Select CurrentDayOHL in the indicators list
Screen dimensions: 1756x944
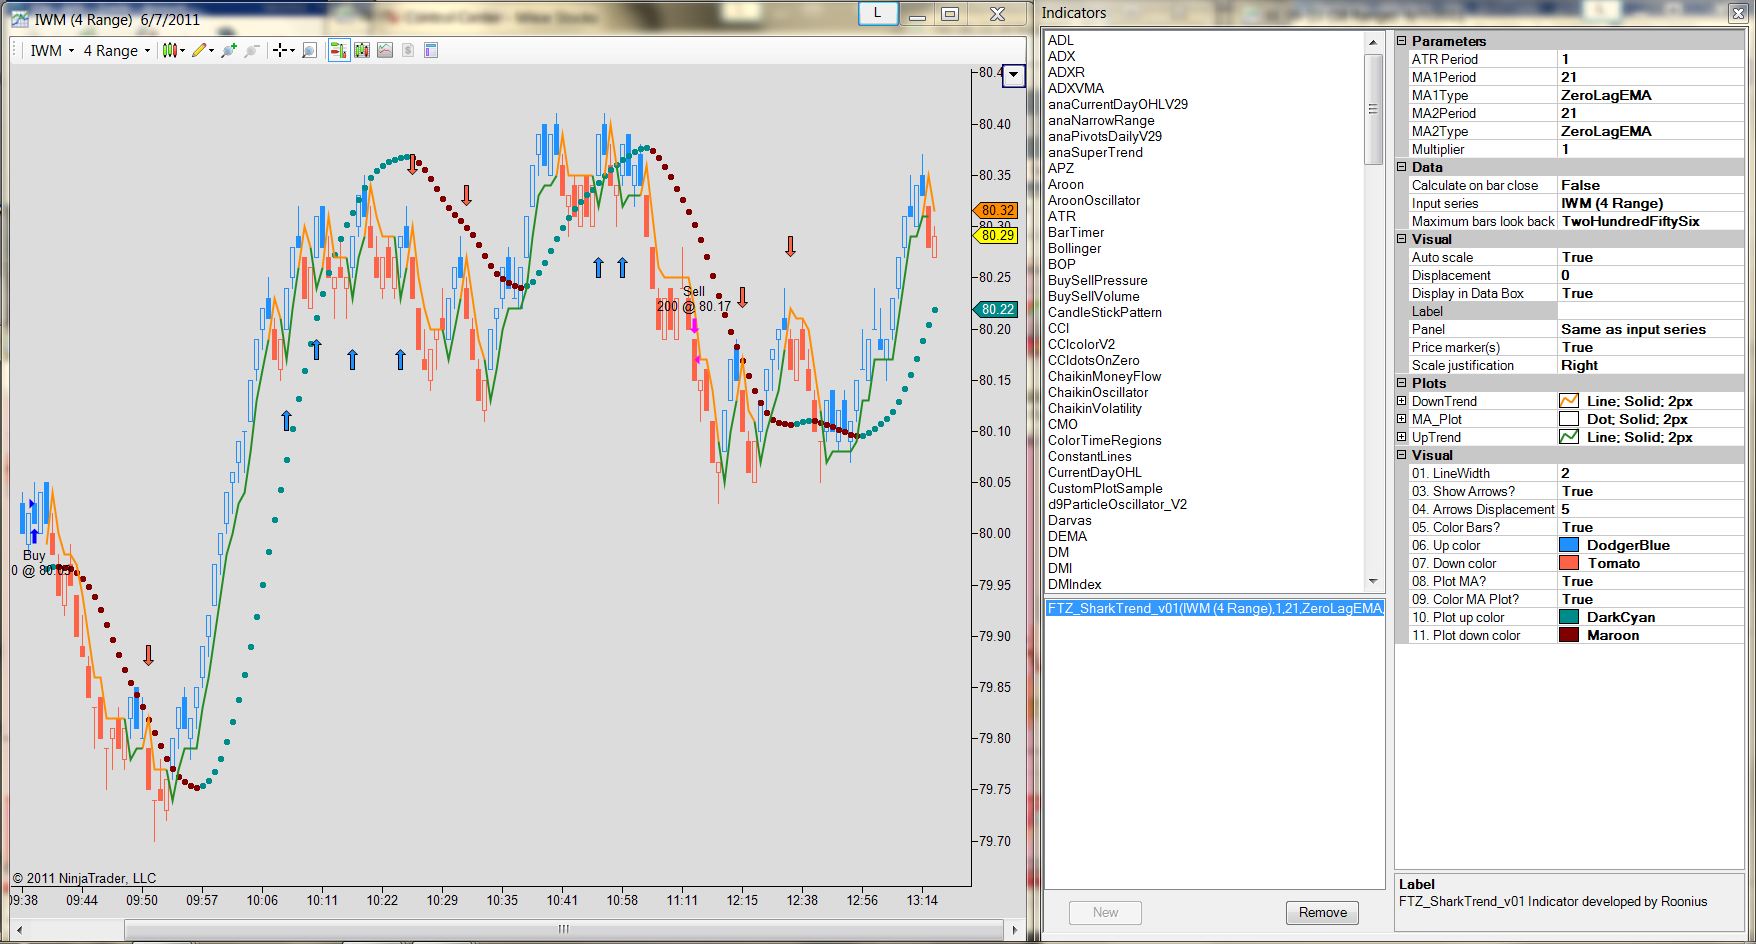[x=1095, y=473]
